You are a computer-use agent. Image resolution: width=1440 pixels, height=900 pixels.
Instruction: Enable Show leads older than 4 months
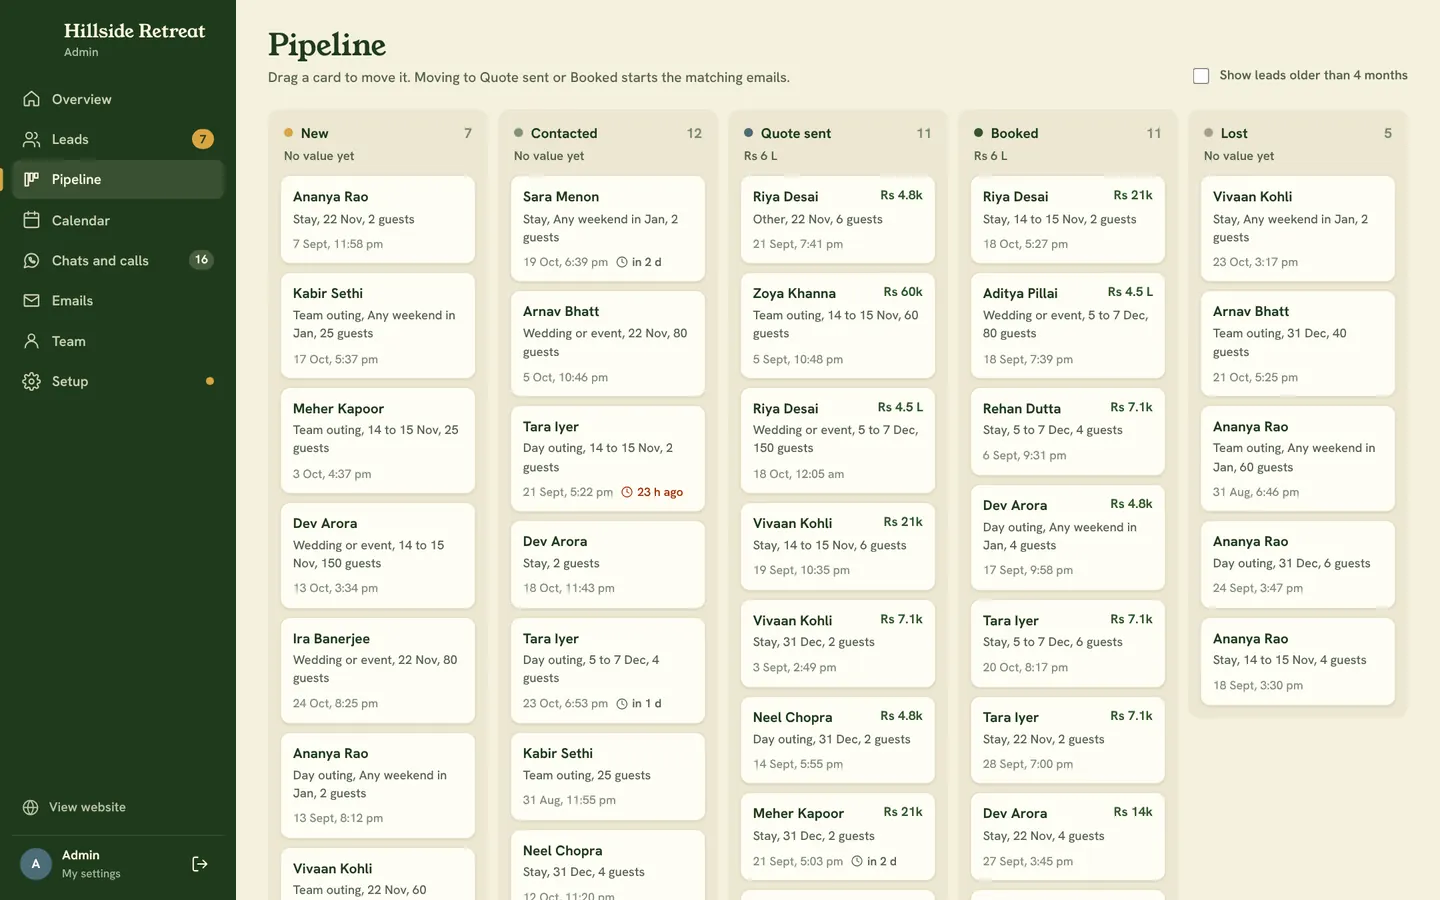[x=1201, y=76]
